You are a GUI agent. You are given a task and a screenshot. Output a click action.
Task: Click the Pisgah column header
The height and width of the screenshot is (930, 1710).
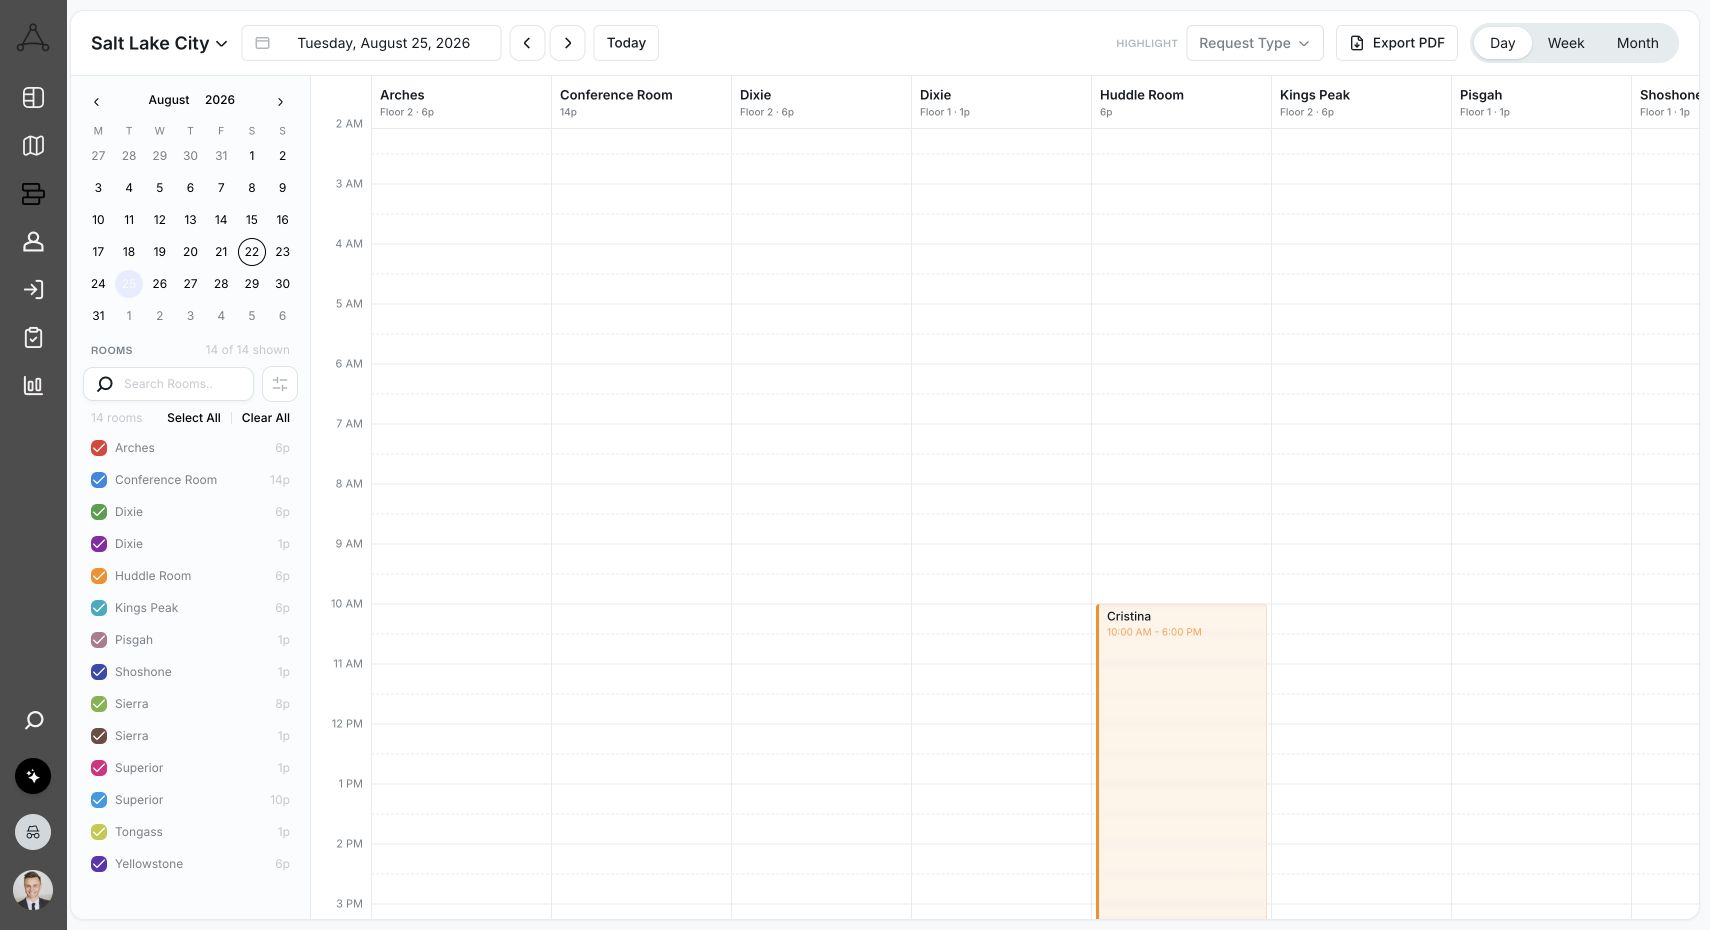(1541, 102)
